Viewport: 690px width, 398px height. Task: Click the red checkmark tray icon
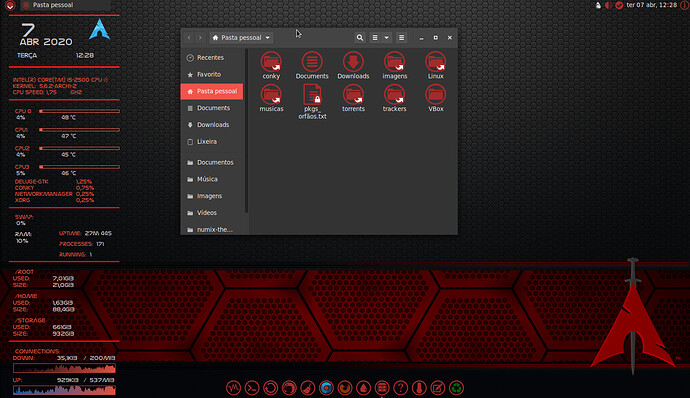[619, 5]
